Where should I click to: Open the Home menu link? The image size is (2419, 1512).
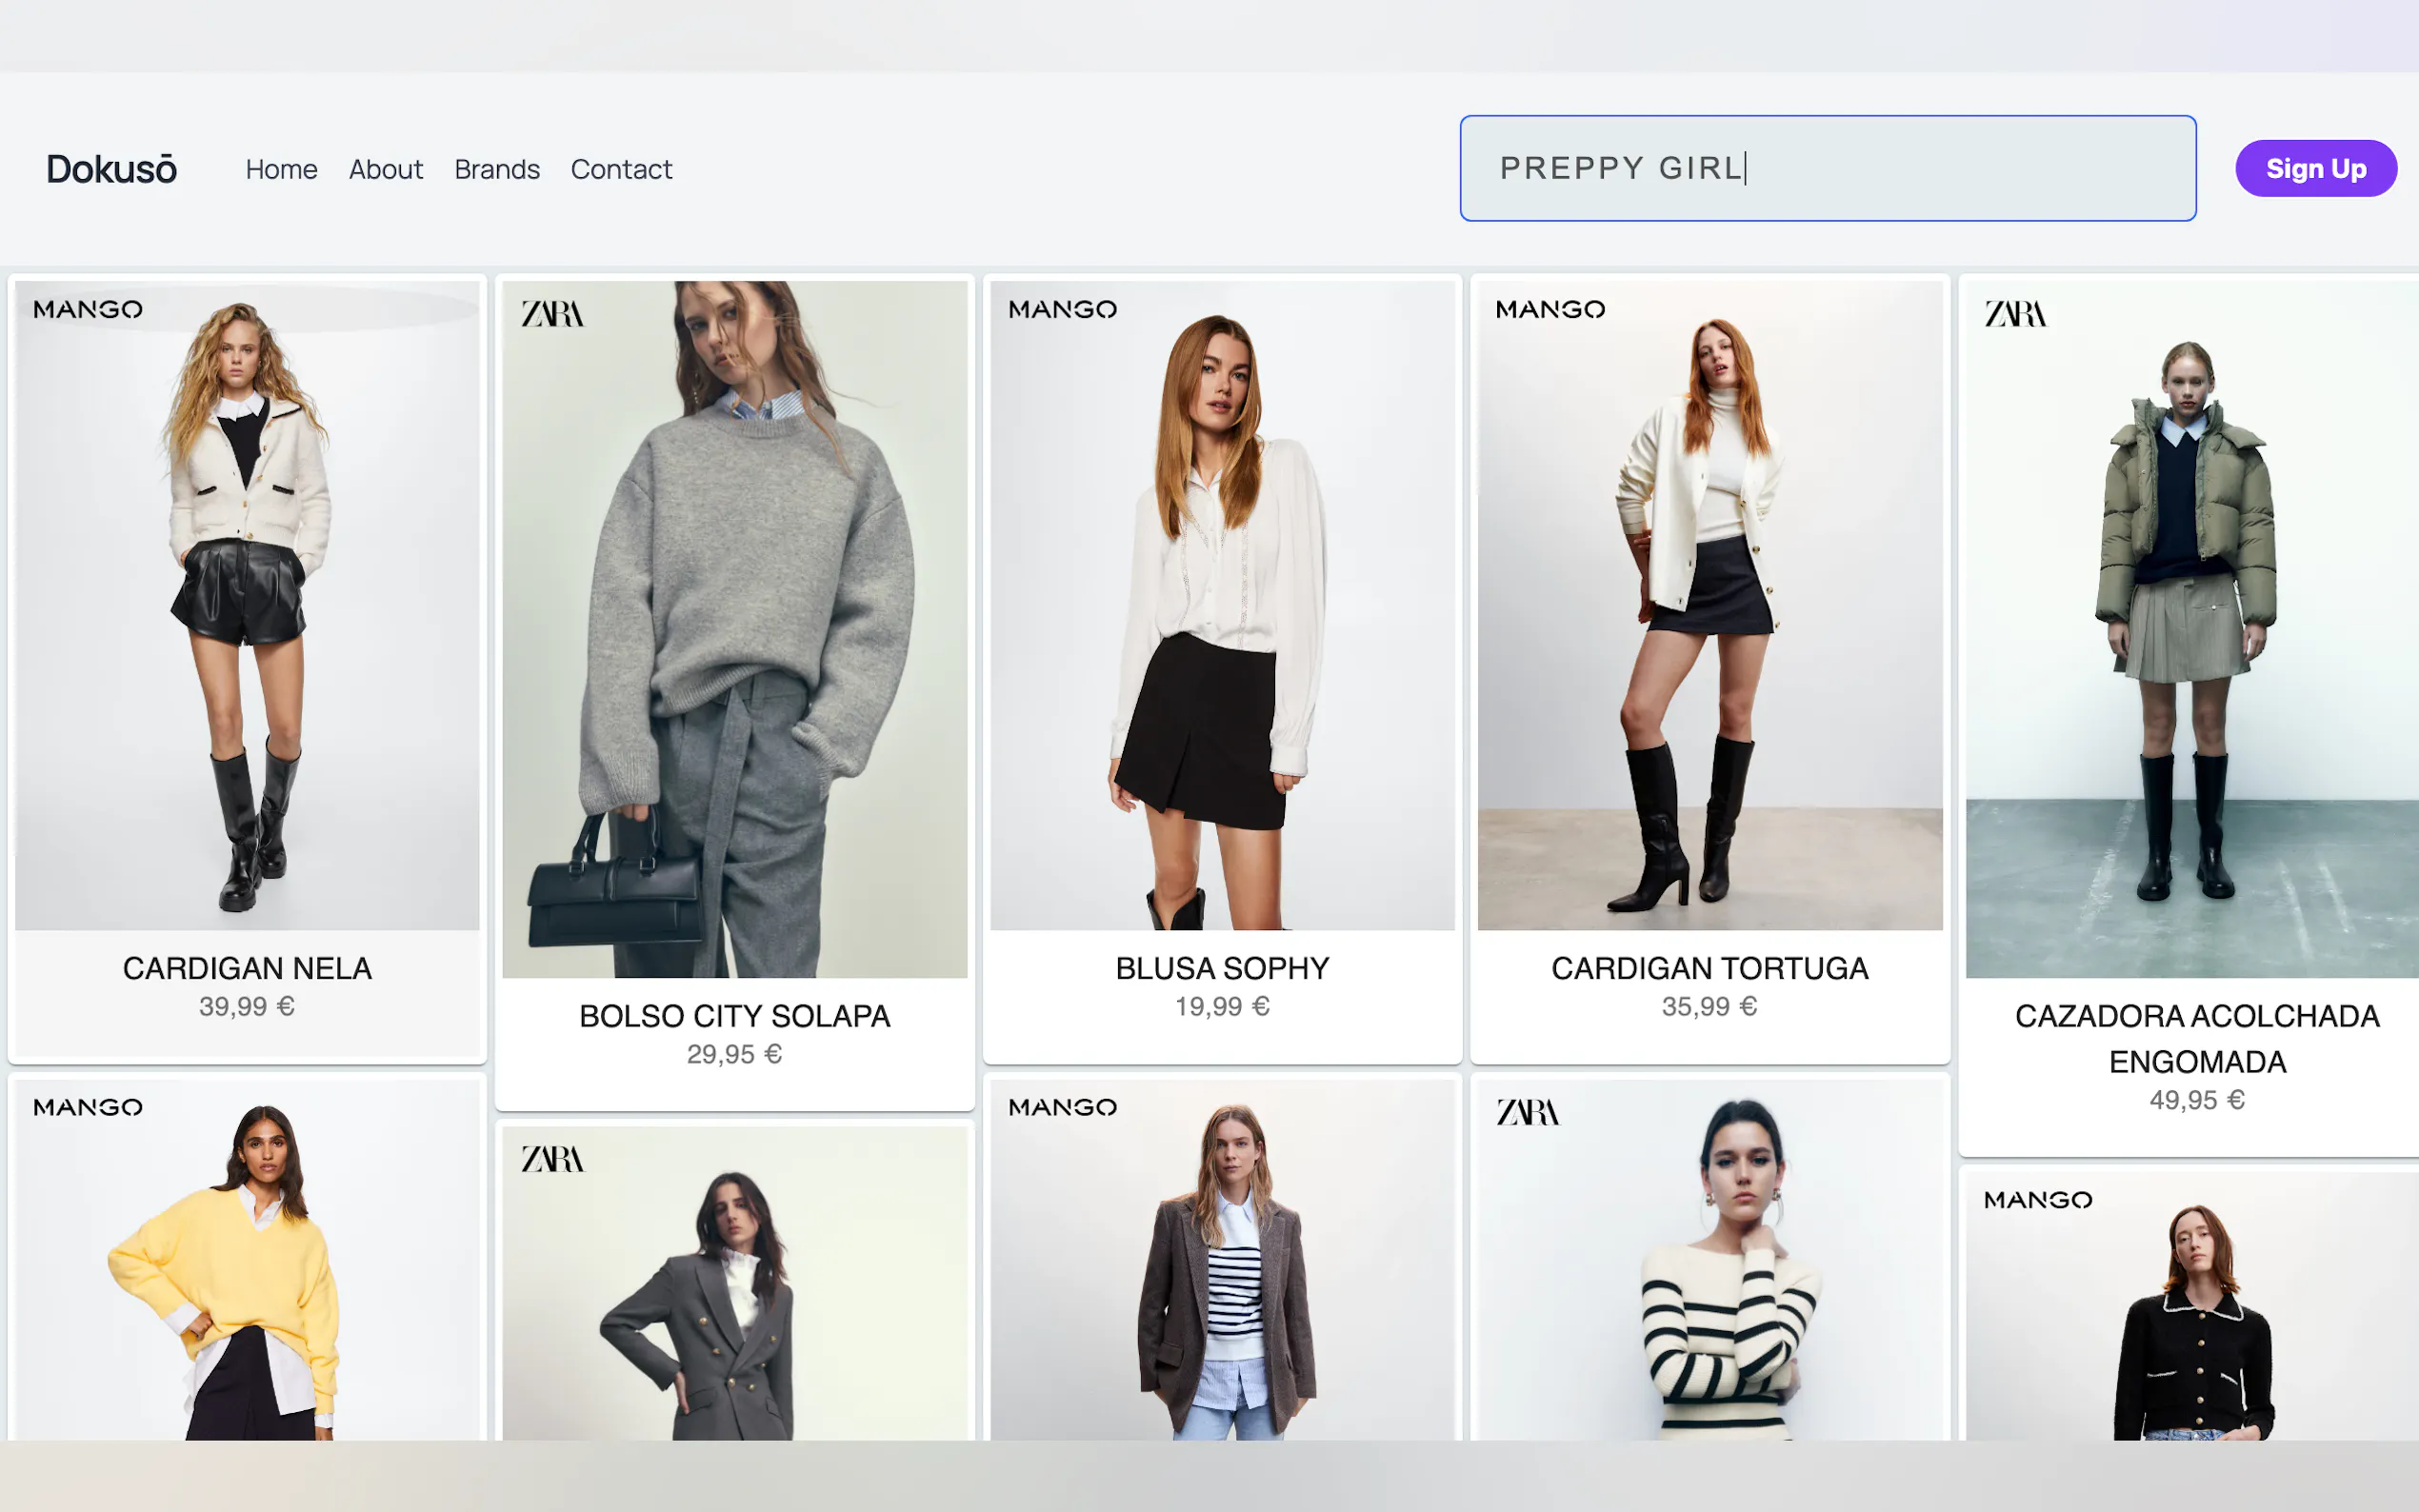click(x=281, y=169)
